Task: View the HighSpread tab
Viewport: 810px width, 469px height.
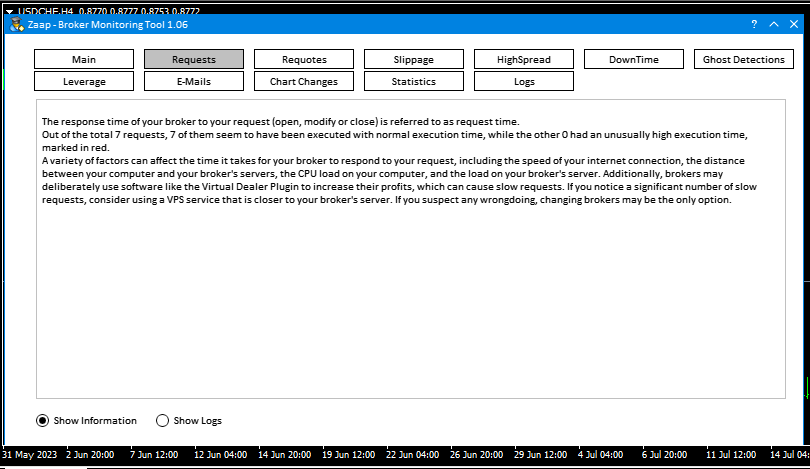Action: pyautogui.click(x=524, y=59)
